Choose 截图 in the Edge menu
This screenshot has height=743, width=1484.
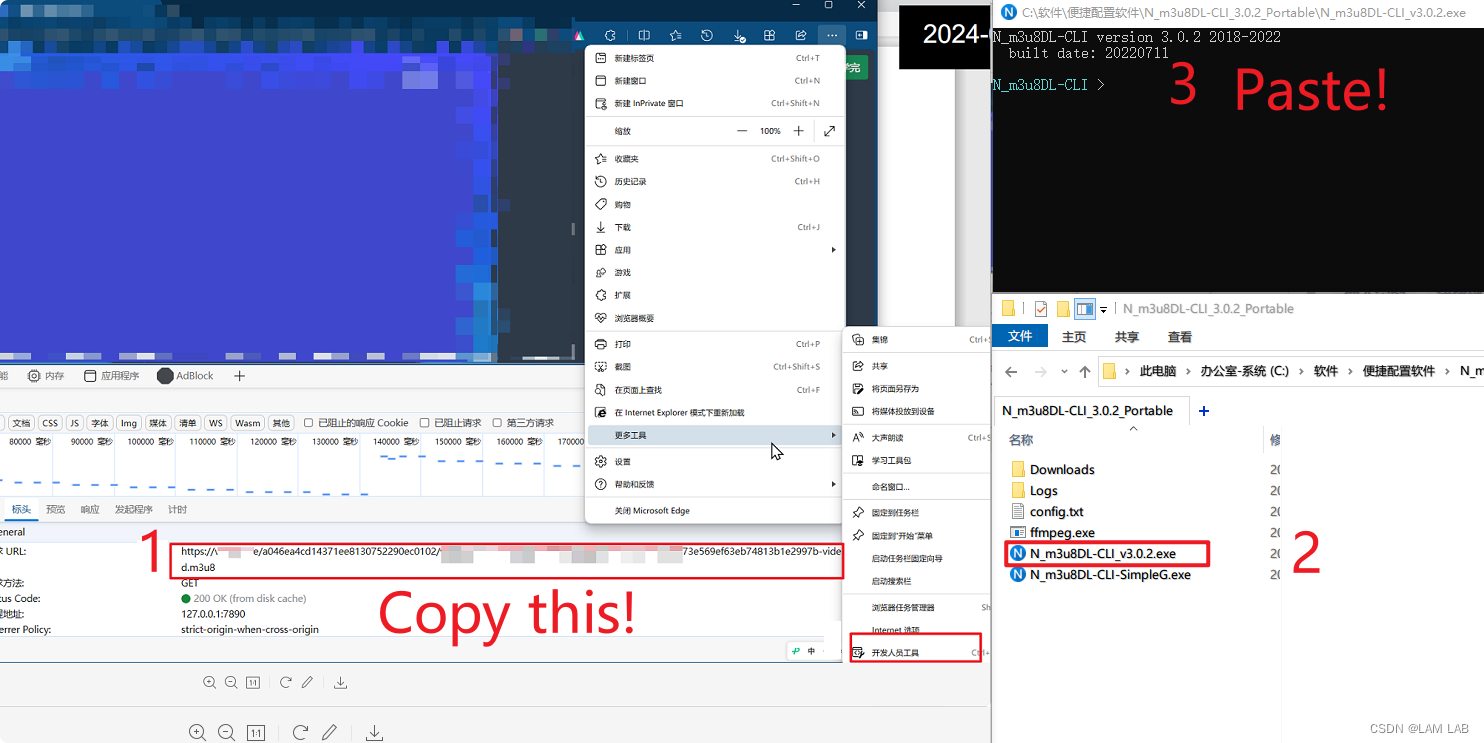point(715,367)
